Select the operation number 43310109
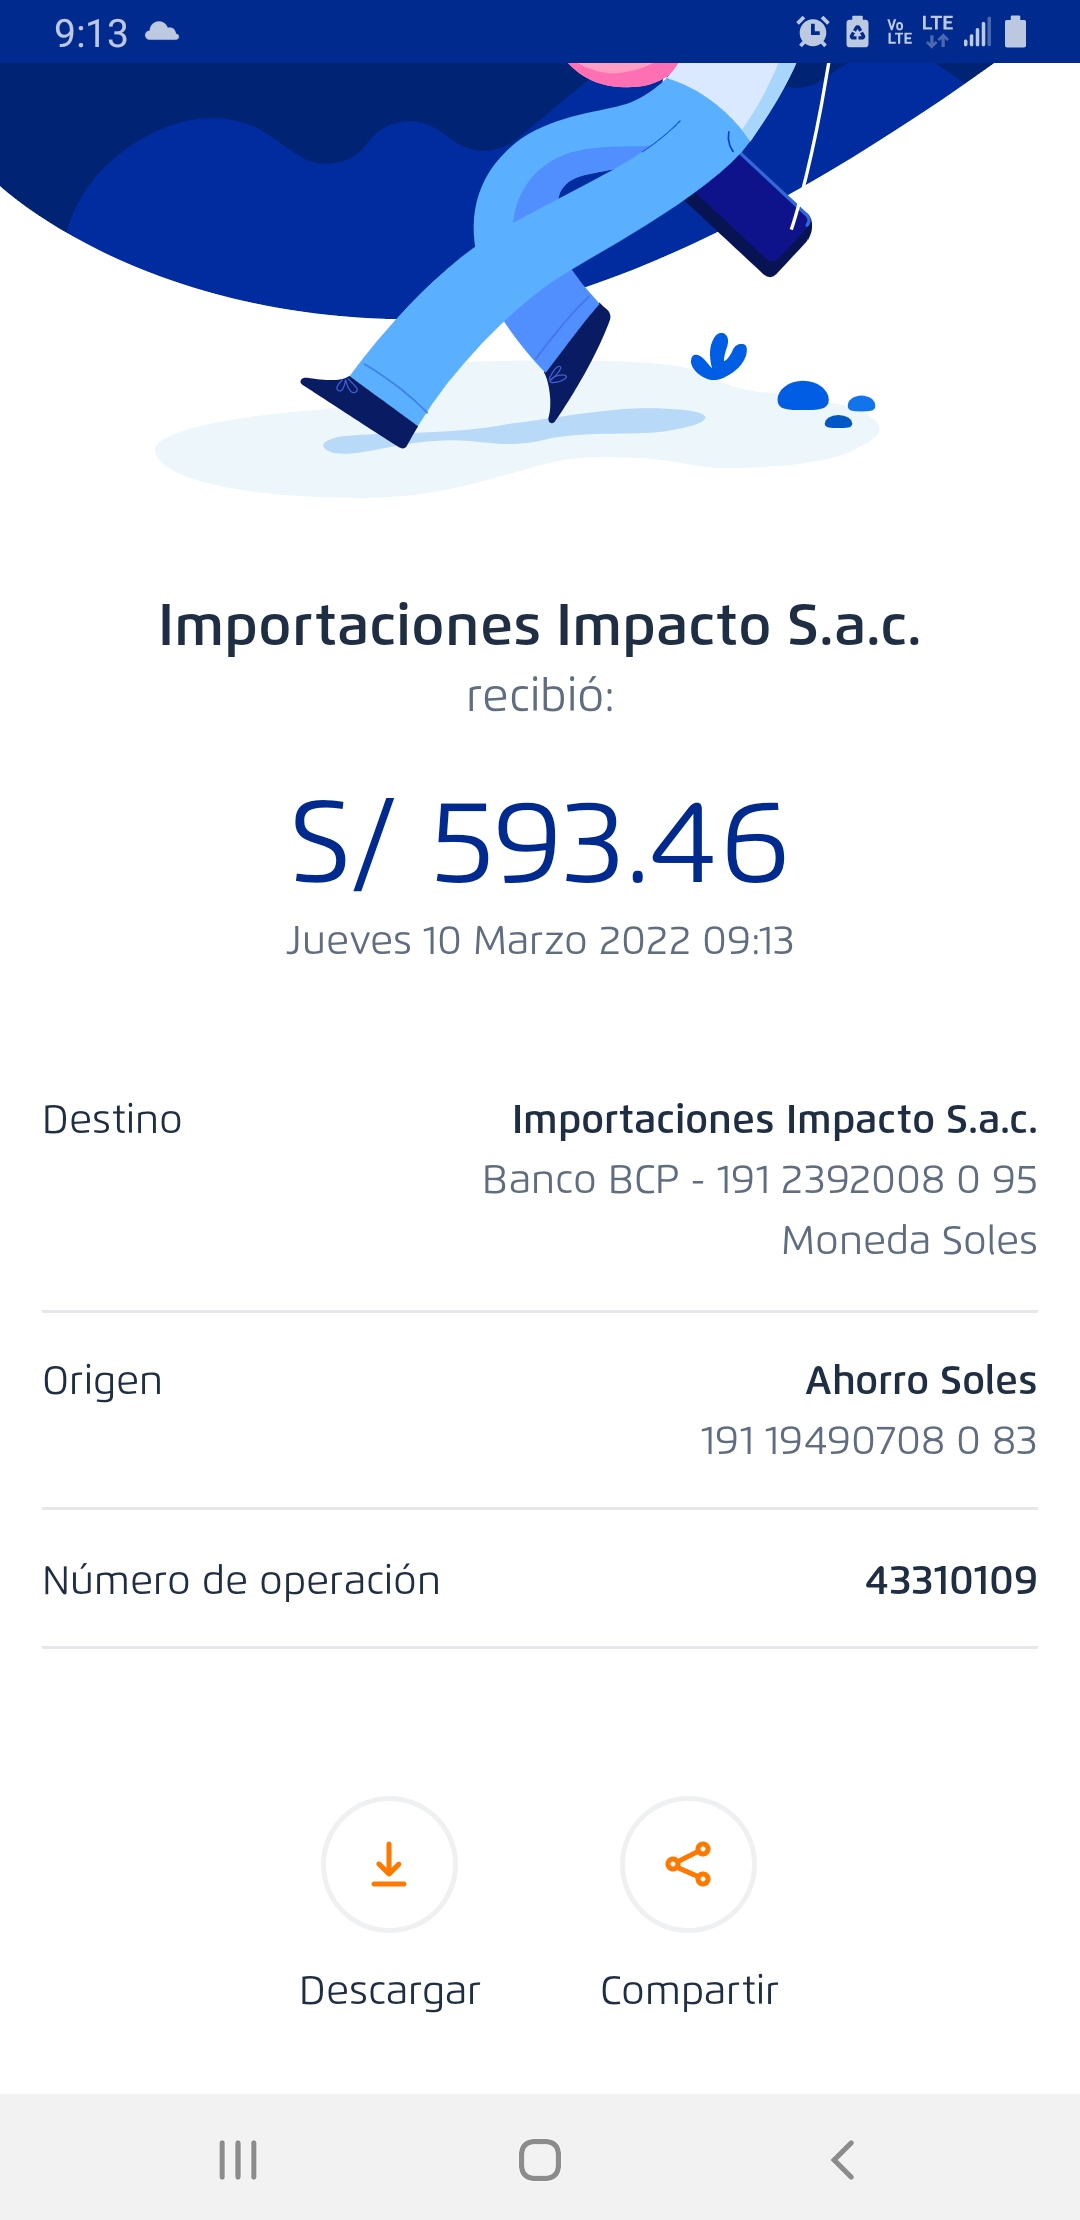Screen dimensions: 1080x2220 (950, 1580)
